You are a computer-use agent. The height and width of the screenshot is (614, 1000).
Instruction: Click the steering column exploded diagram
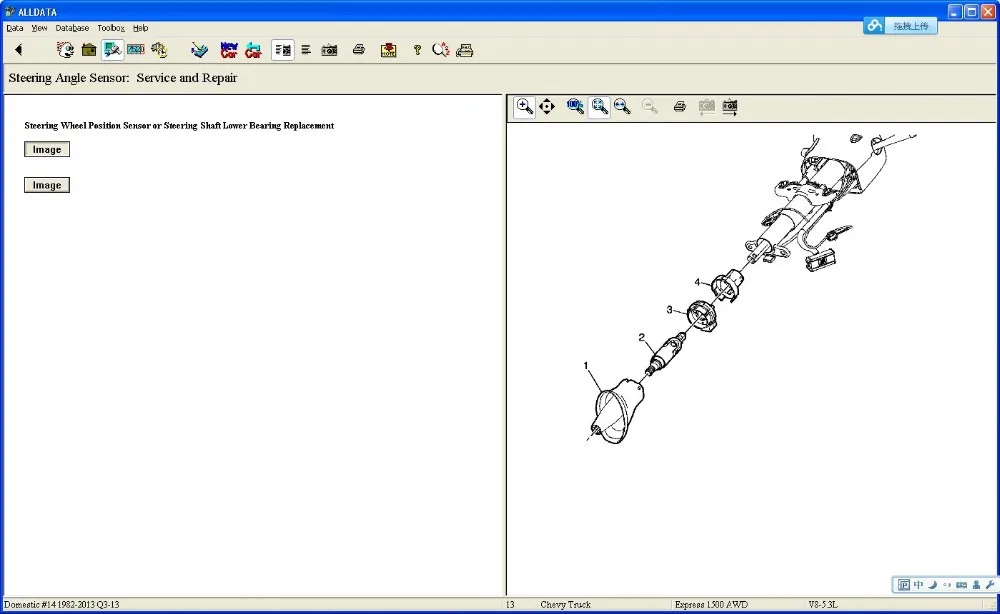(x=751, y=288)
